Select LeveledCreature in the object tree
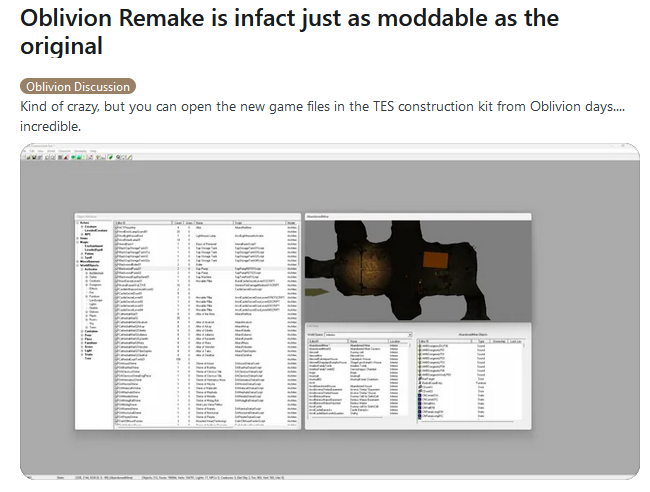 [x=96, y=230]
